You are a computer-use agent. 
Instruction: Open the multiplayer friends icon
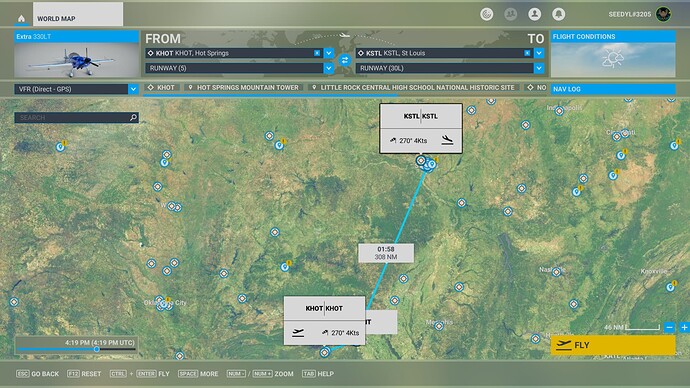tap(510, 14)
